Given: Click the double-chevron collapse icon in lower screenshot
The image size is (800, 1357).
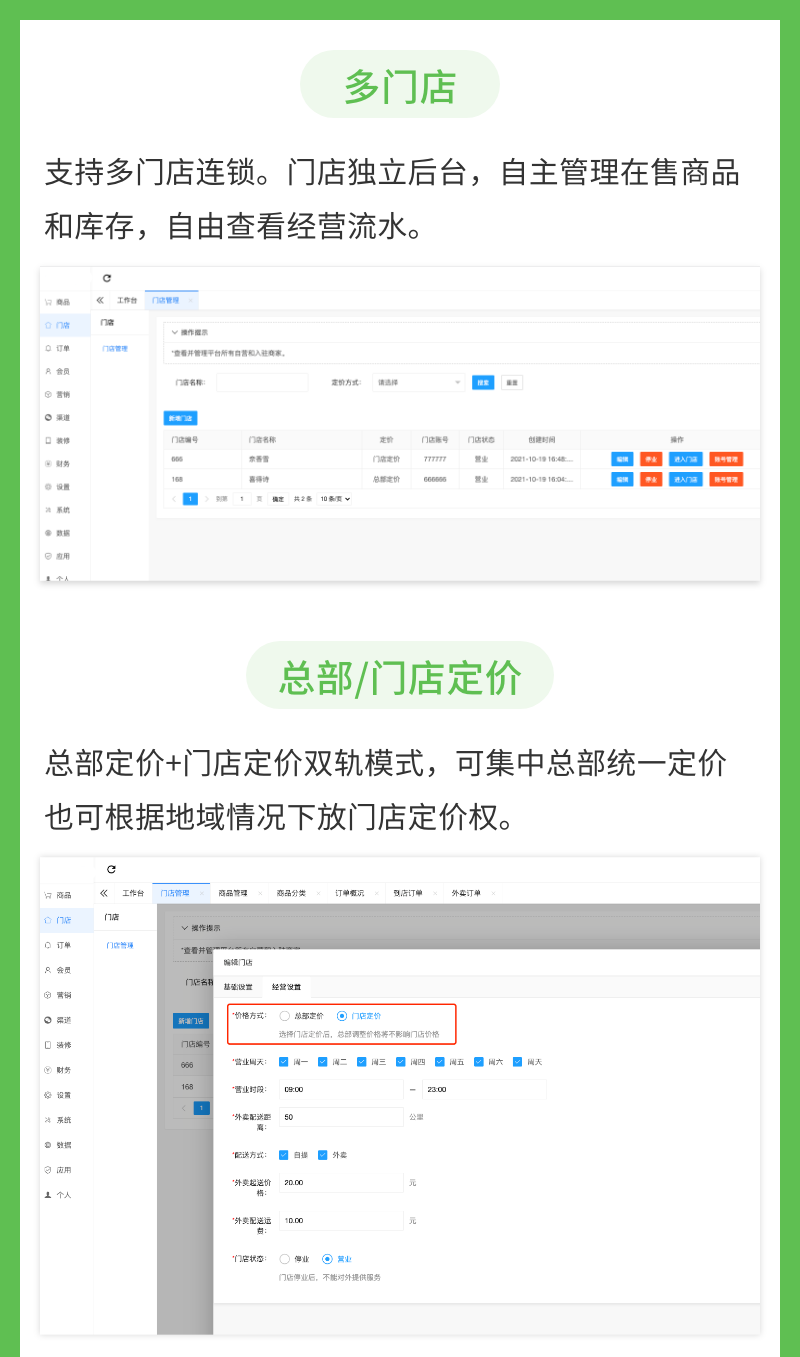Looking at the screenshot, I should coord(103,893).
